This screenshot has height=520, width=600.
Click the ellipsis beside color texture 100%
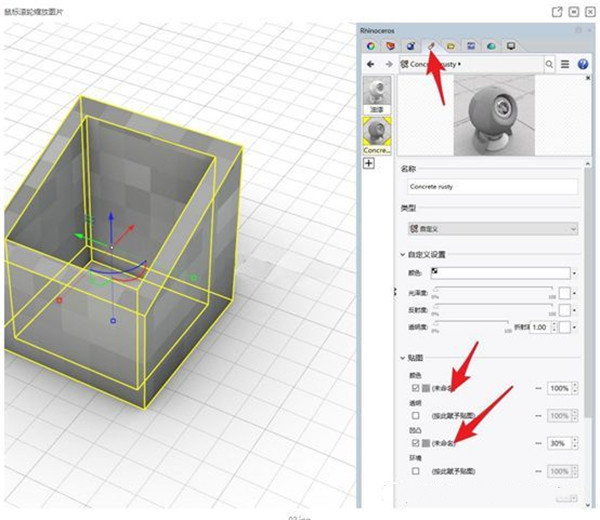point(538,388)
